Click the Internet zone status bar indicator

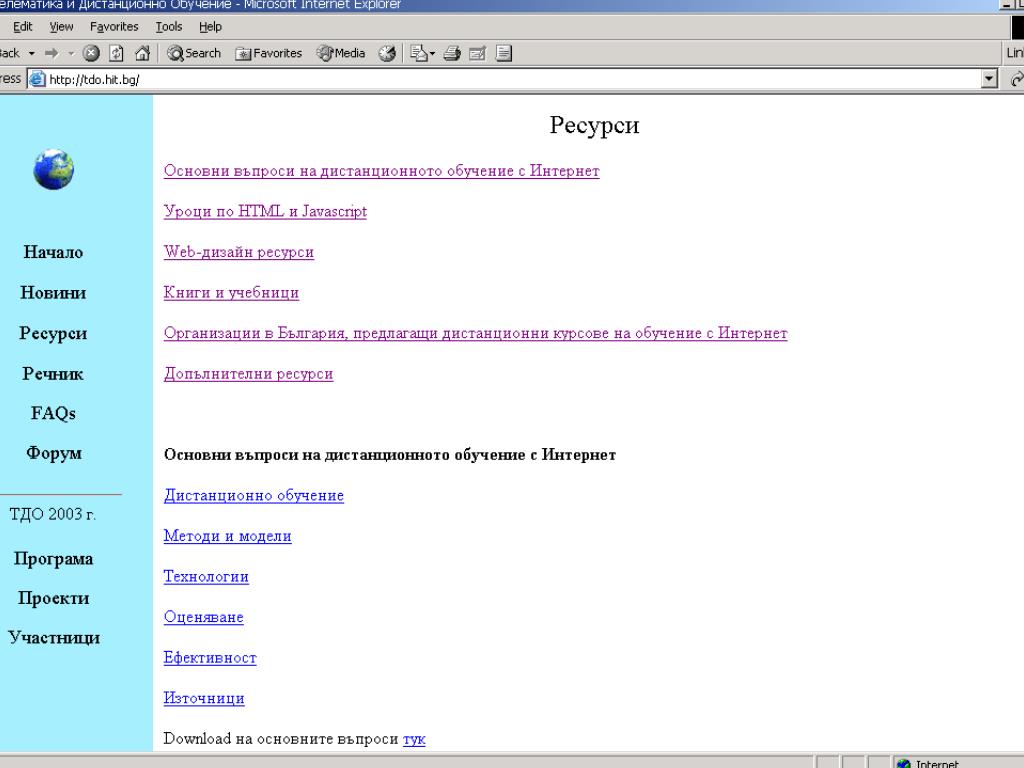click(x=927, y=763)
